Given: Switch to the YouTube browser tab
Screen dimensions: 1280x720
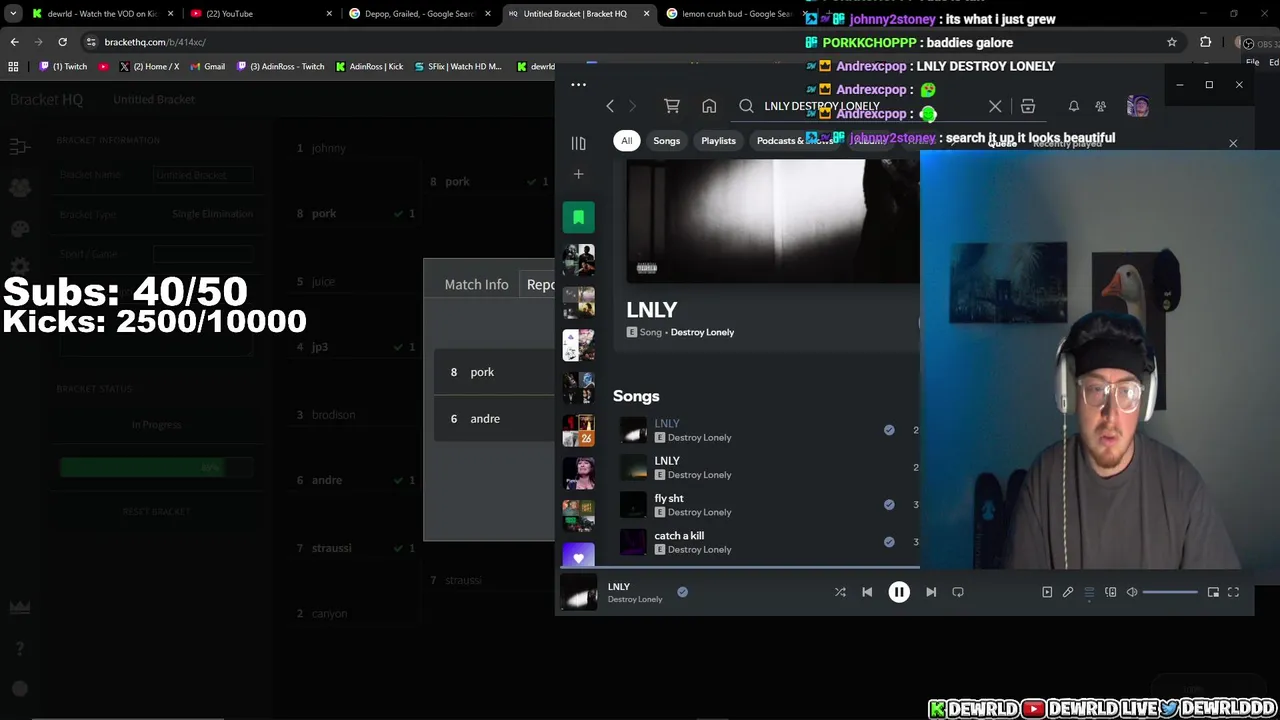Looking at the screenshot, I should [x=262, y=14].
